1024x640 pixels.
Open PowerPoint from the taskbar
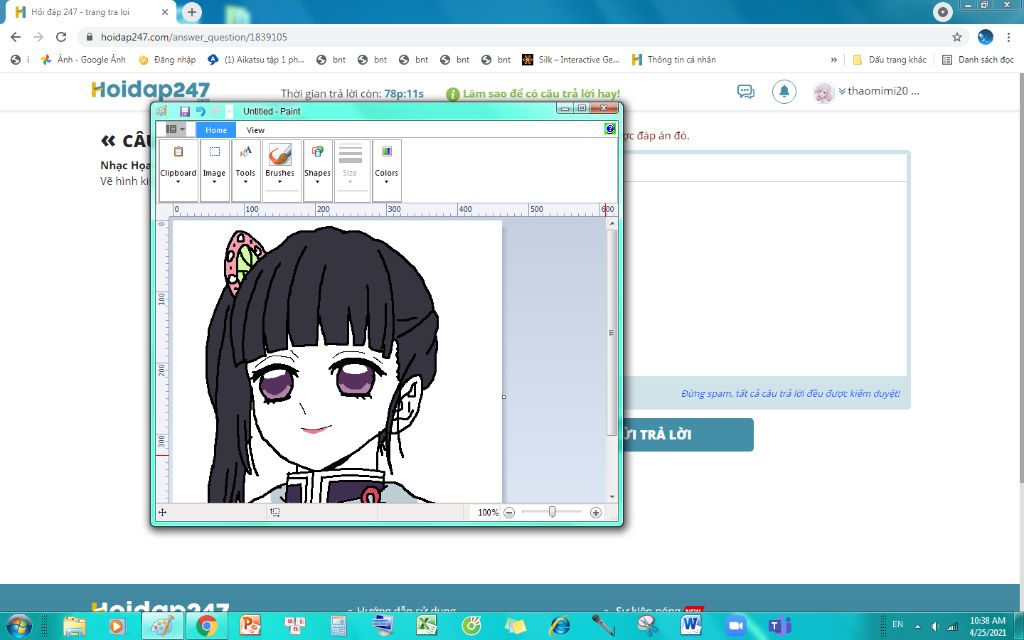click(250, 626)
